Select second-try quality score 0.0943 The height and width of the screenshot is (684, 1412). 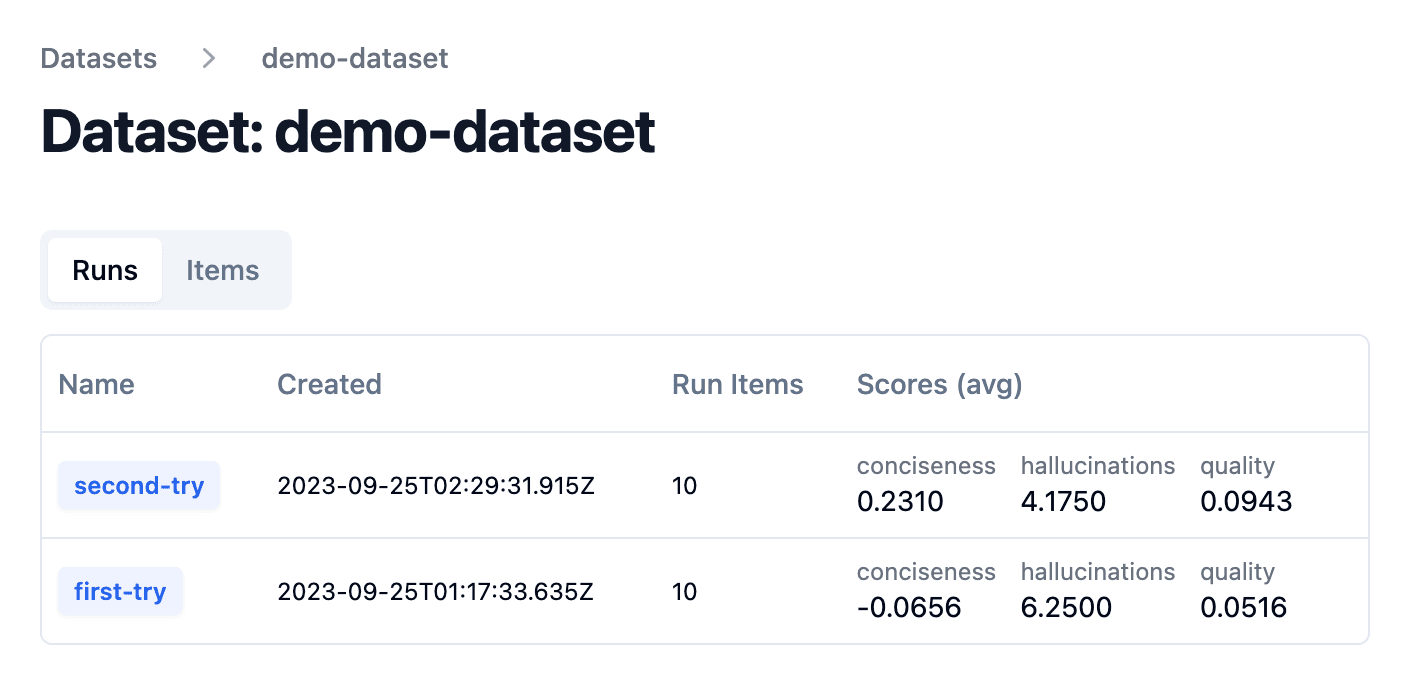click(1246, 501)
